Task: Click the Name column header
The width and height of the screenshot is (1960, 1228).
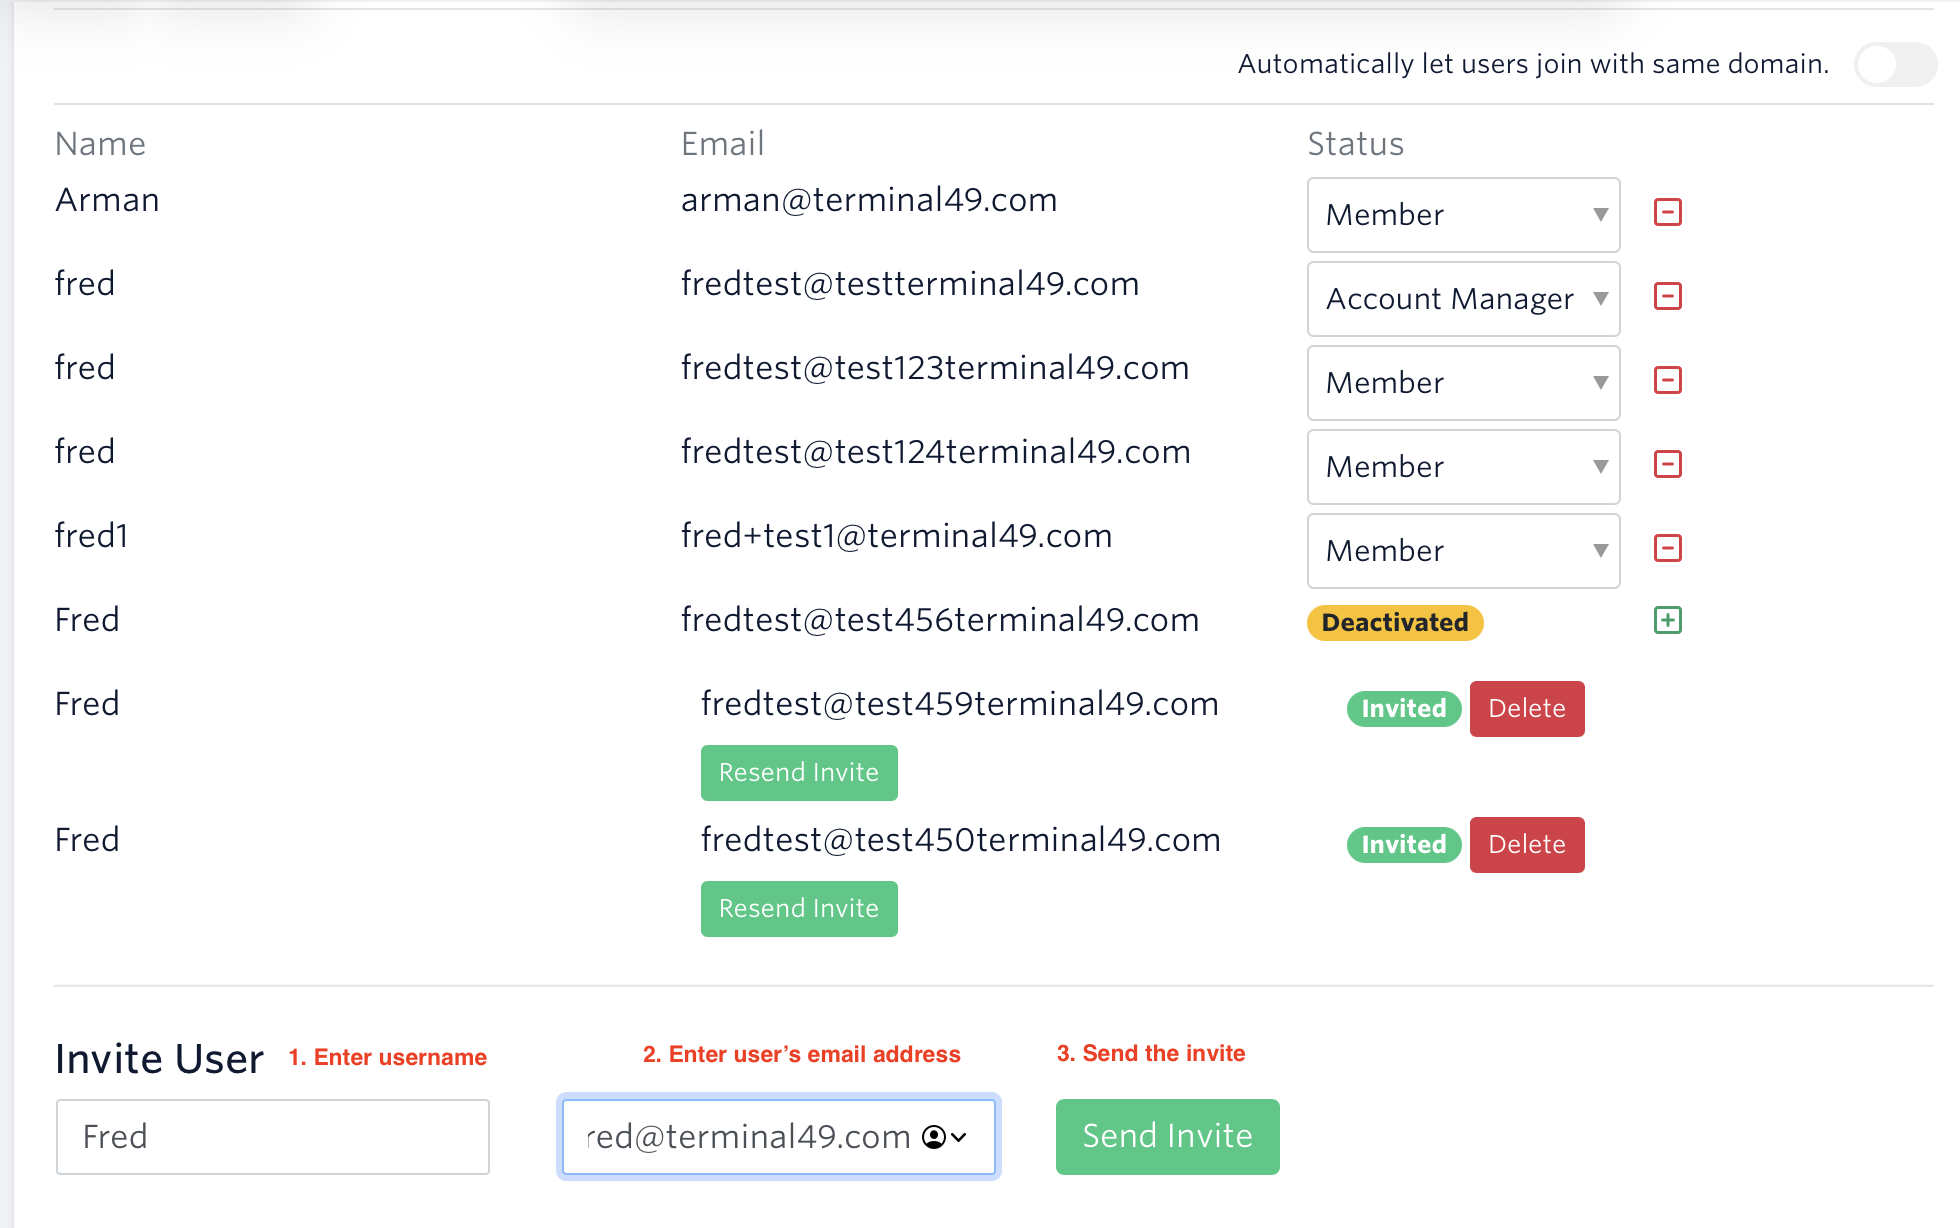Action: click(100, 144)
